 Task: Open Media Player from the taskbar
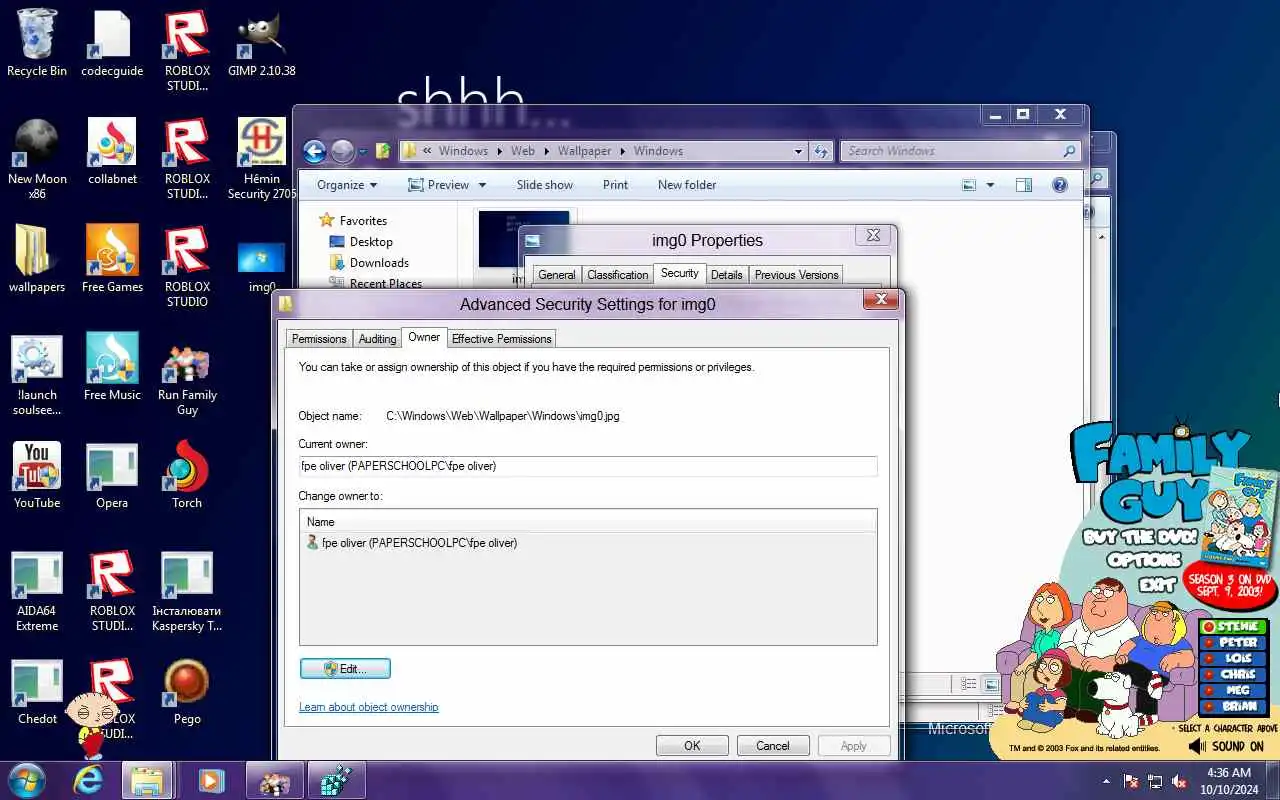click(x=210, y=780)
